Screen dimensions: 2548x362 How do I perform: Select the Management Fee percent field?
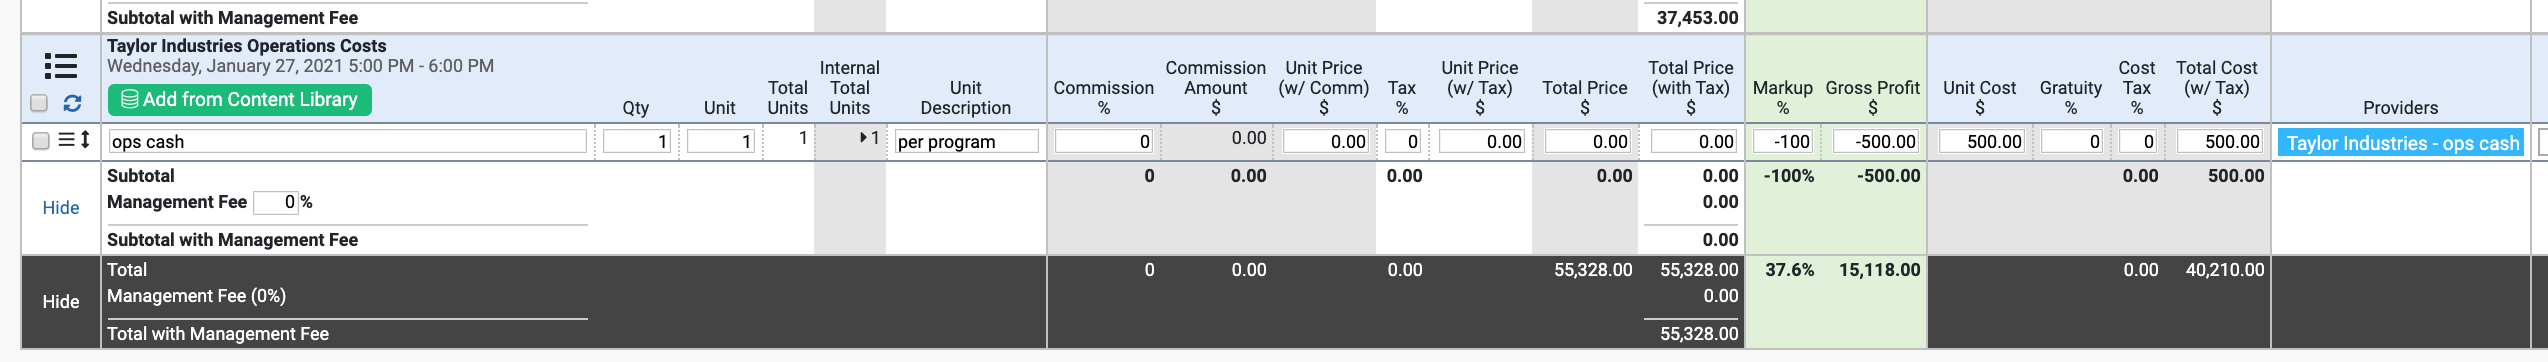pos(276,202)
